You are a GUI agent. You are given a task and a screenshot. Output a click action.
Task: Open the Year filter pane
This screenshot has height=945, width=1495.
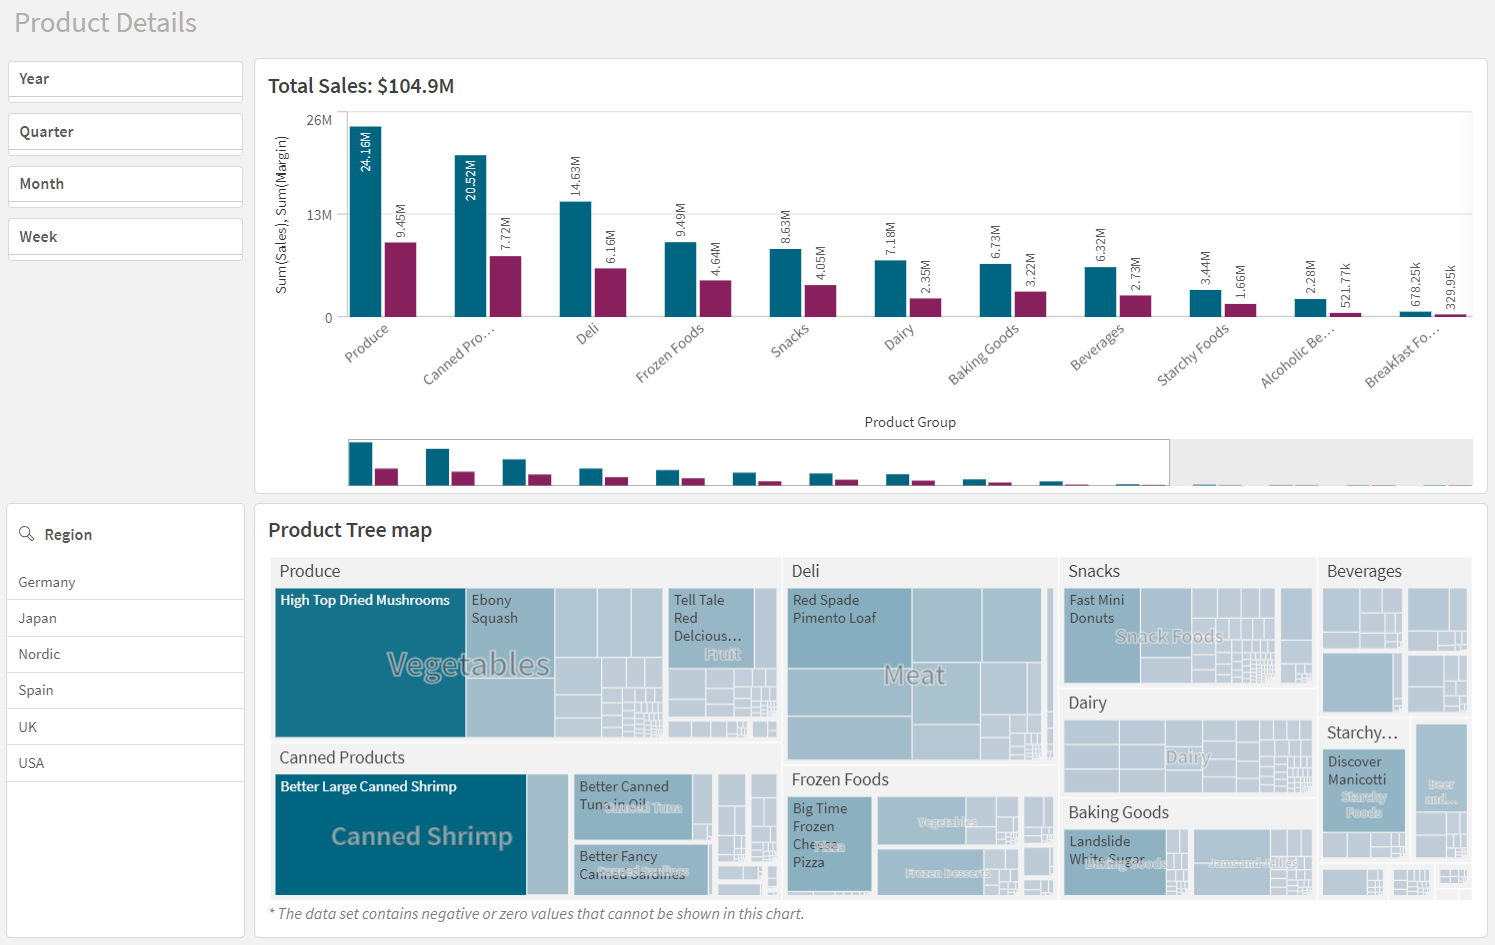pos(124,78)
